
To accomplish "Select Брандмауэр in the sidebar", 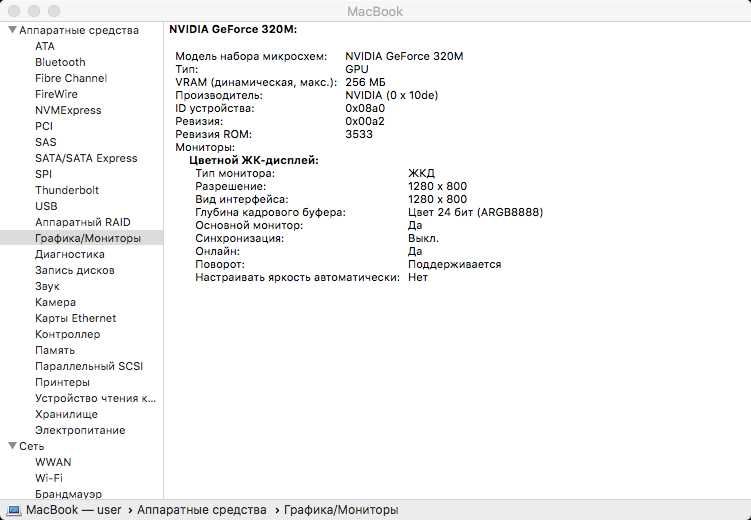I will click(x=68, y=494).
